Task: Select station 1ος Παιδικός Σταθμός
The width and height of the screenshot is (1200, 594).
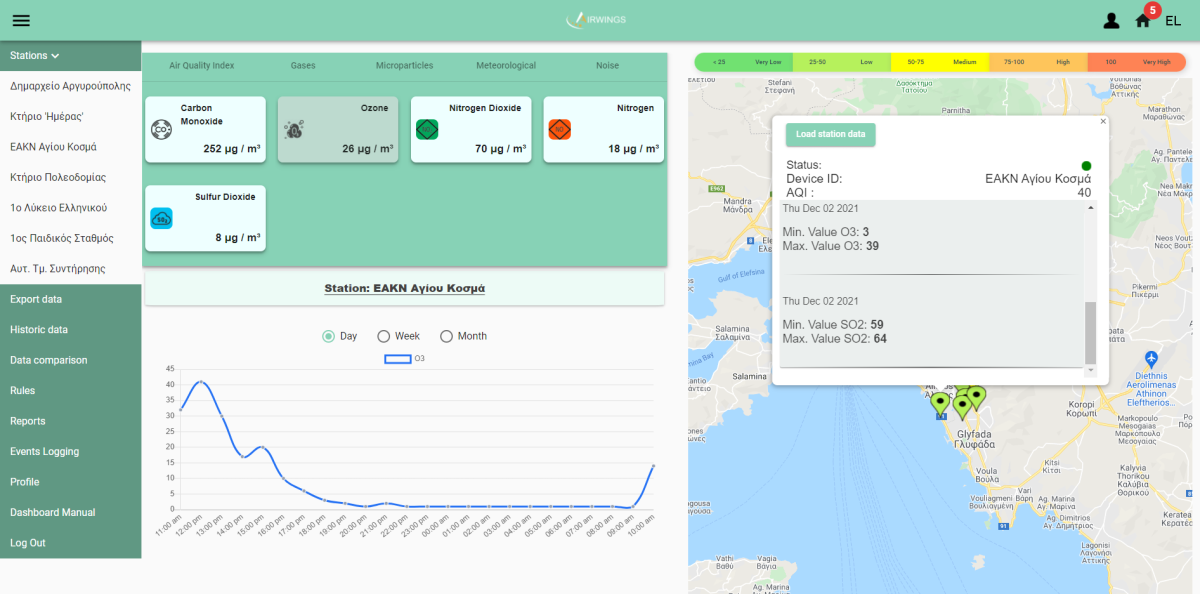Action: point(70,238)
